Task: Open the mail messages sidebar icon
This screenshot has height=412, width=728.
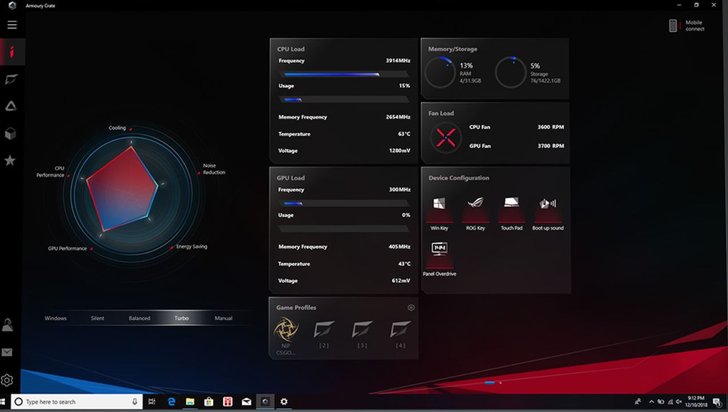Action: pos(7,353)
